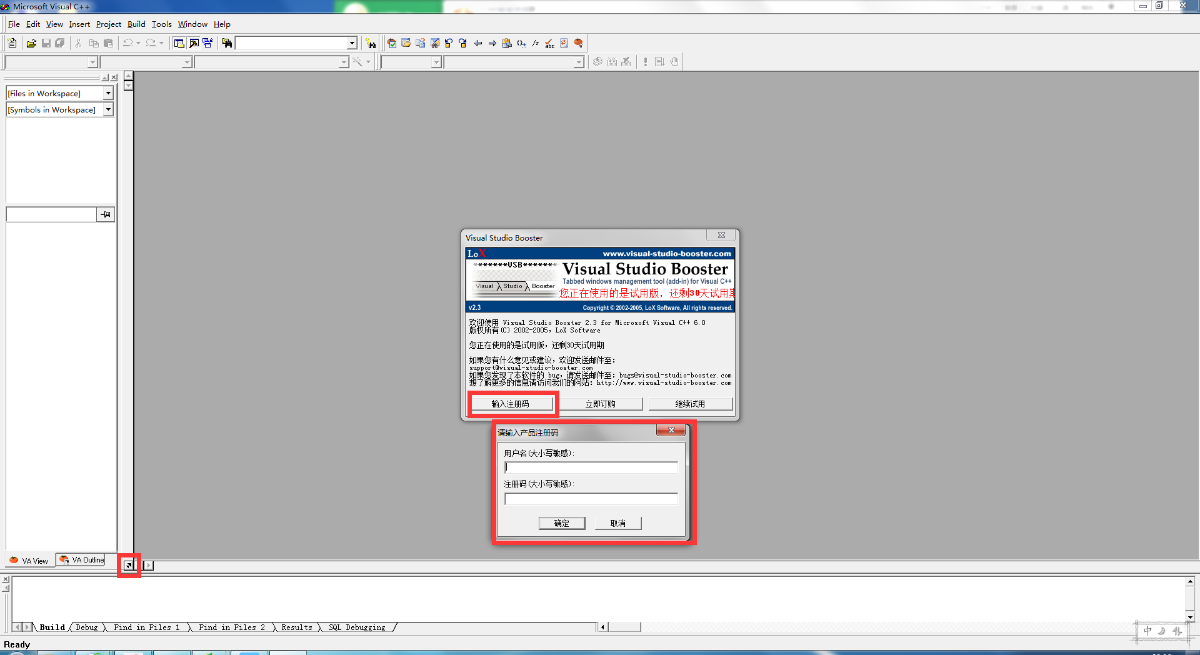Toggle the Workspace pane icon

point(179,43)
